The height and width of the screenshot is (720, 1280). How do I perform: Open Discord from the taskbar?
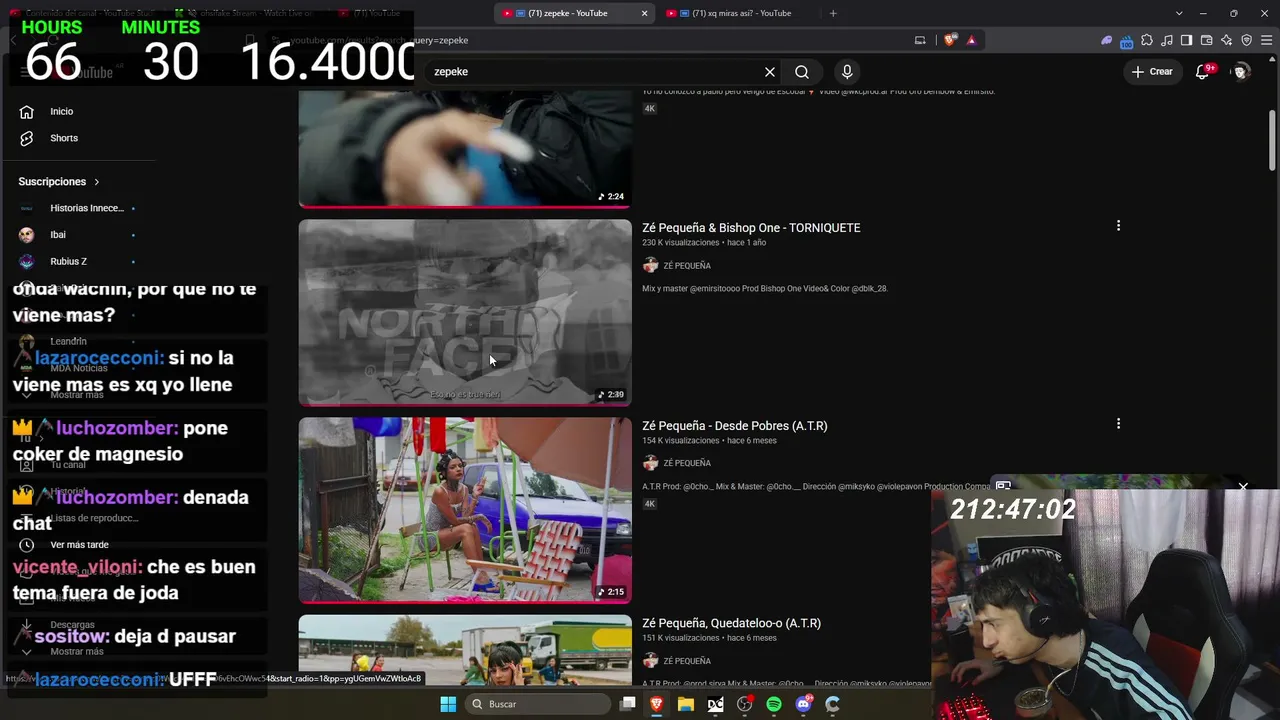click(x=803, y=704)
